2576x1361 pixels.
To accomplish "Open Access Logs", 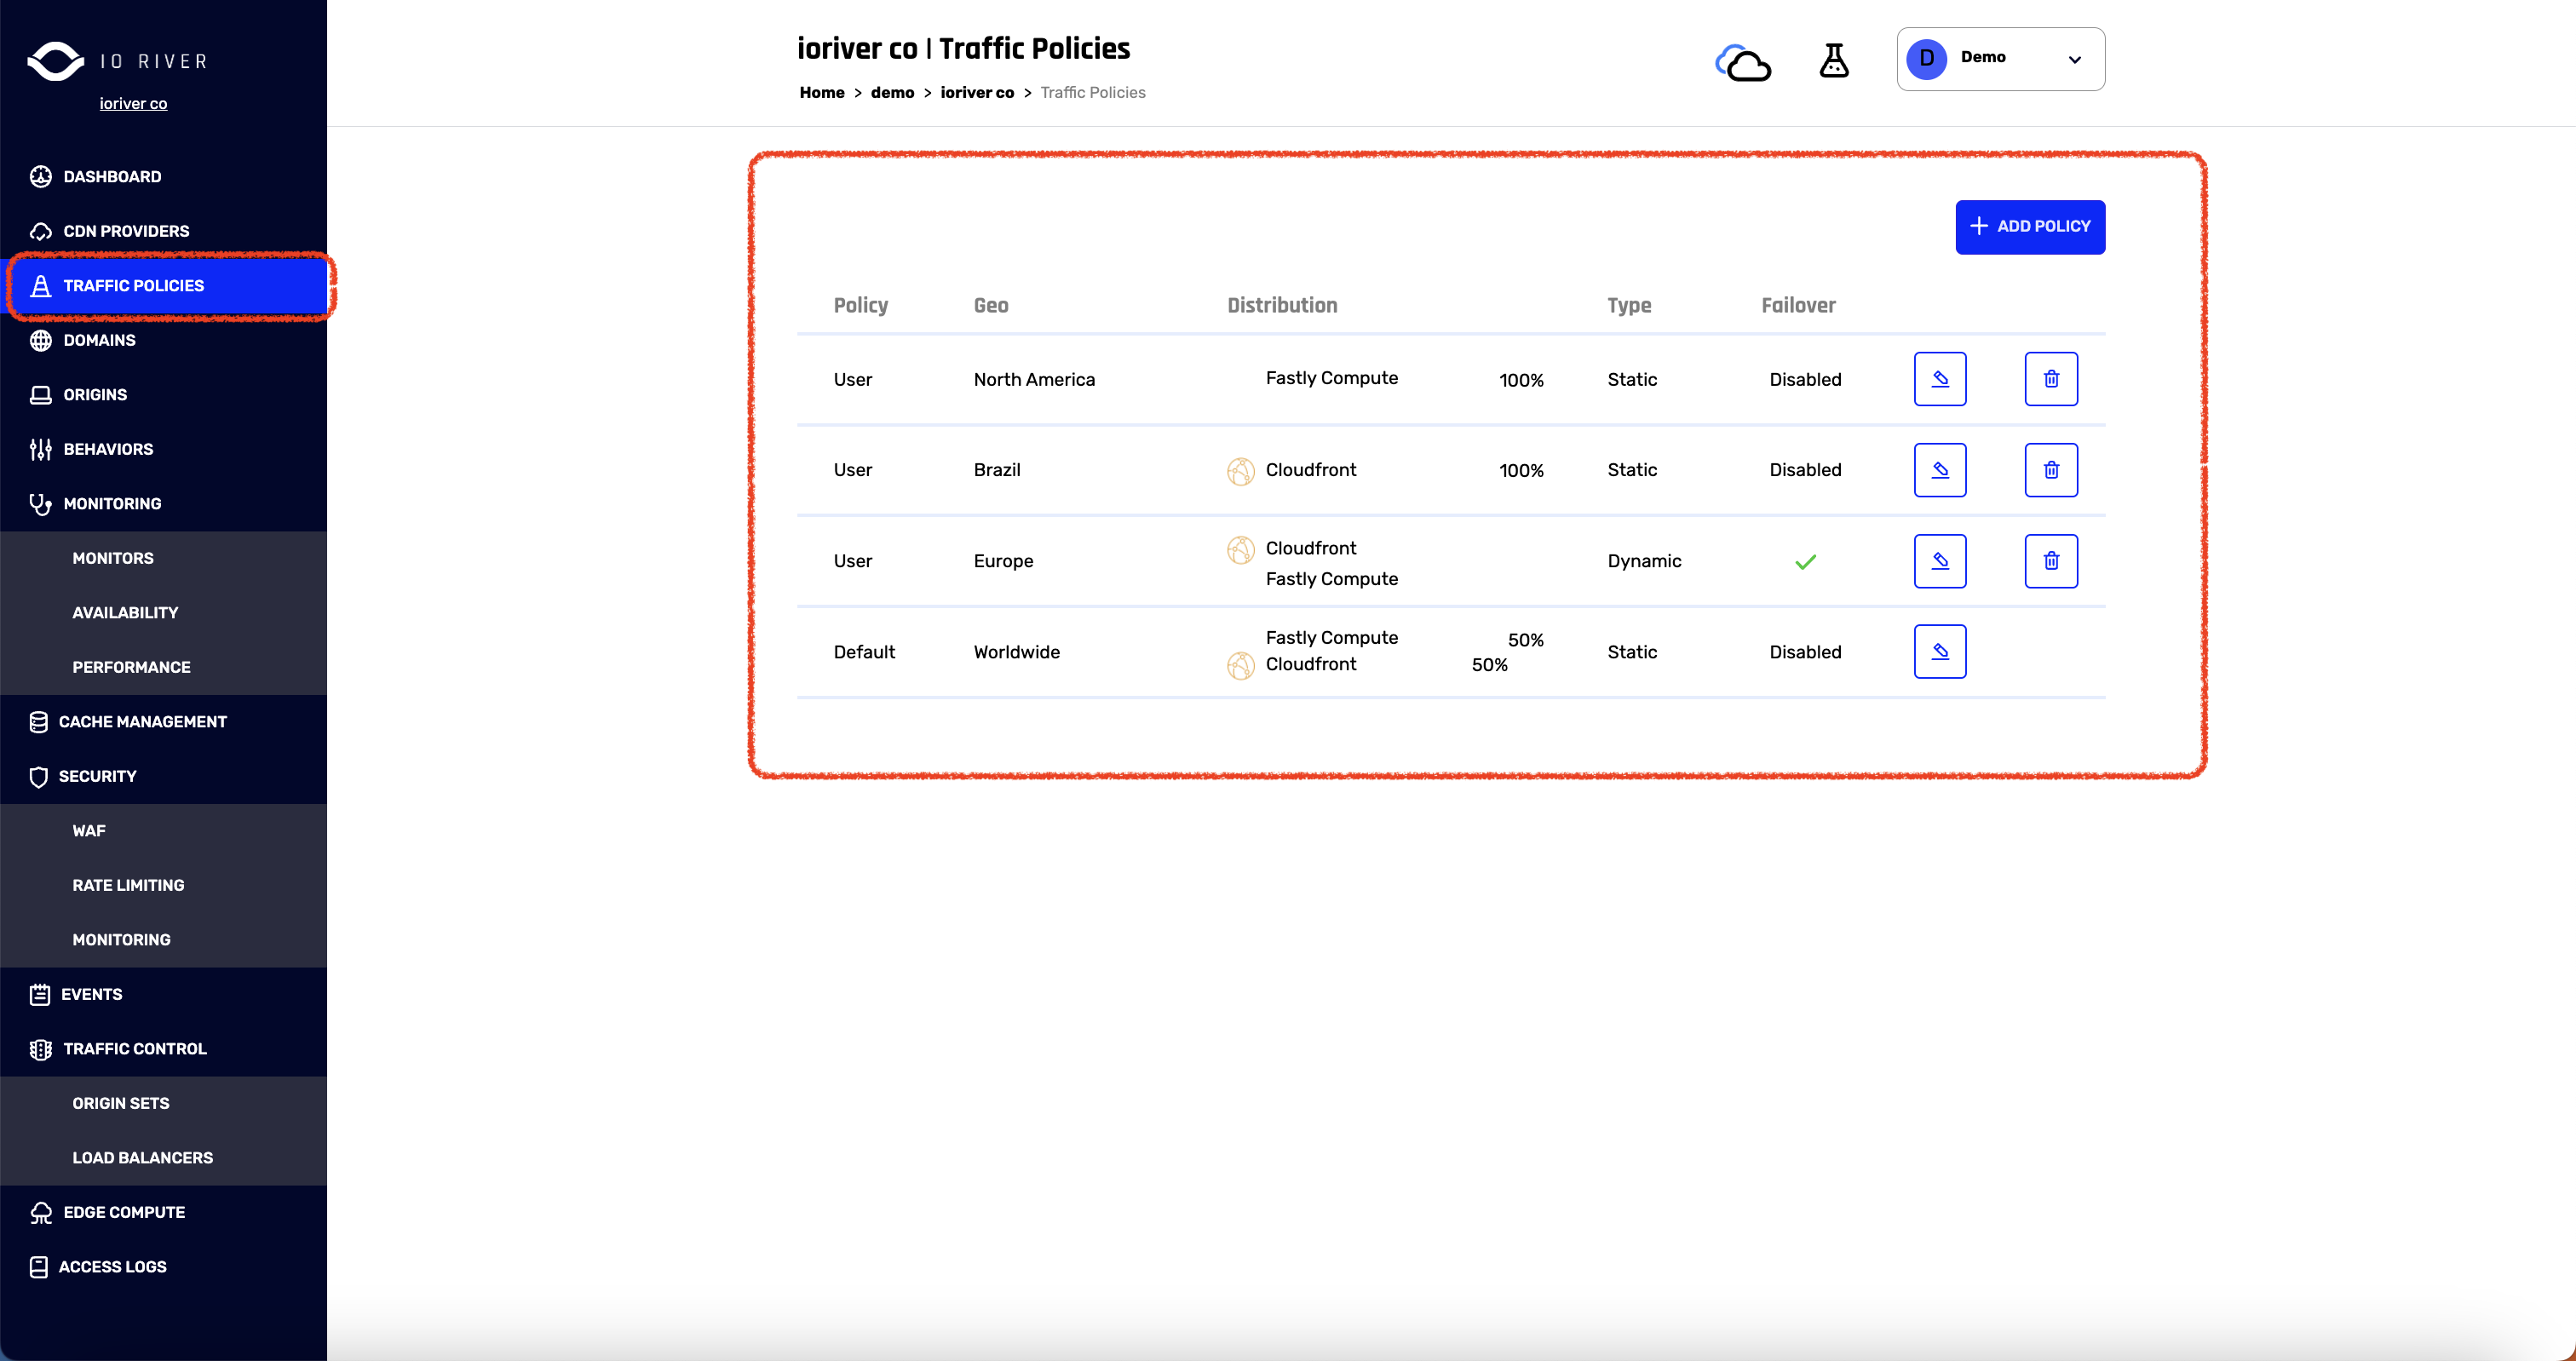I will [x=112, y=1267].
